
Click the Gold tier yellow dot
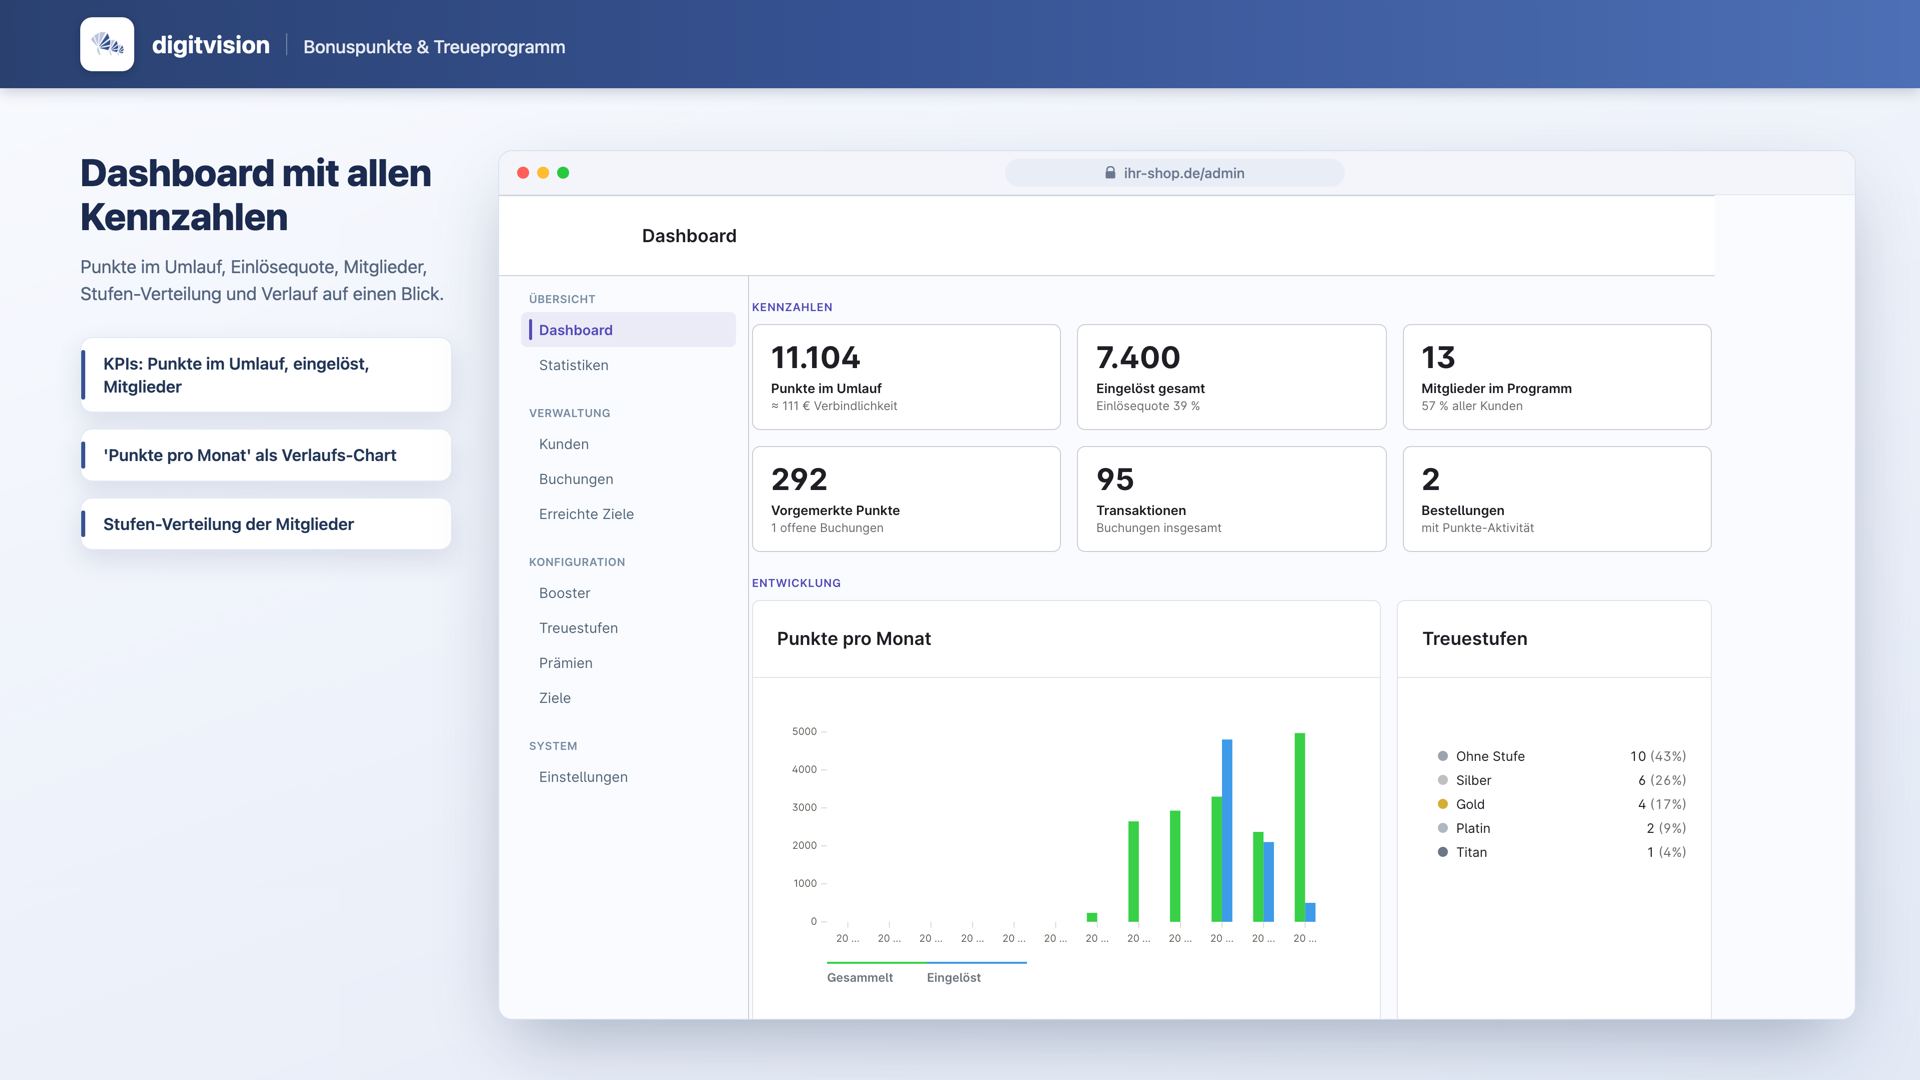[x=1442, y=804]
